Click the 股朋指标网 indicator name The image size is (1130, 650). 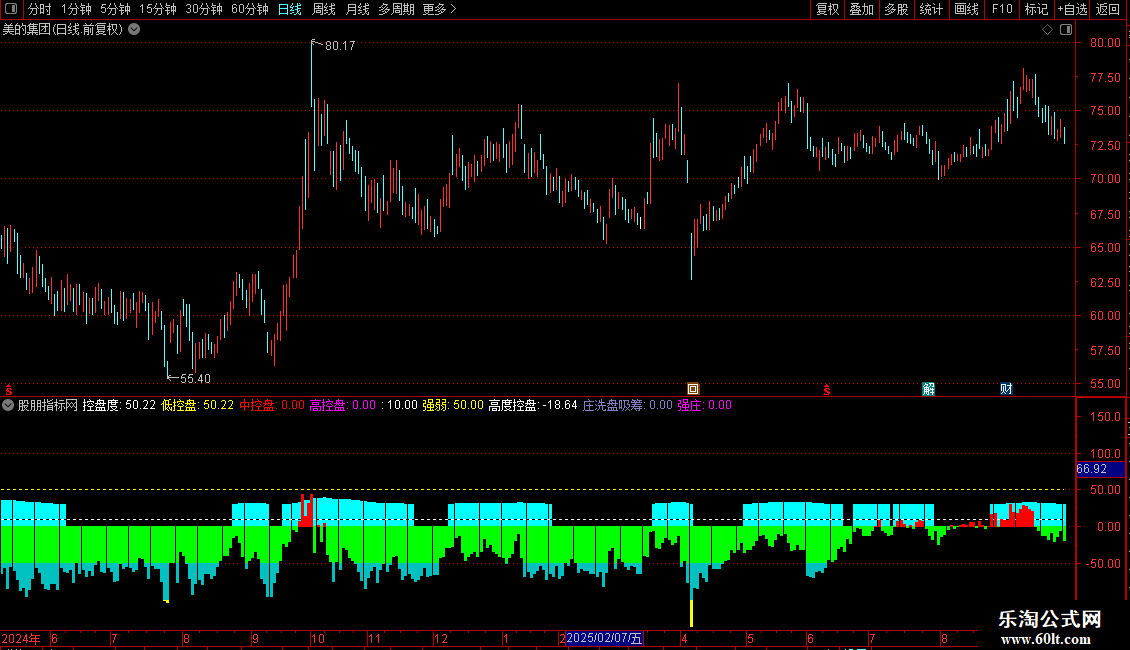click(x=48, y=405)
